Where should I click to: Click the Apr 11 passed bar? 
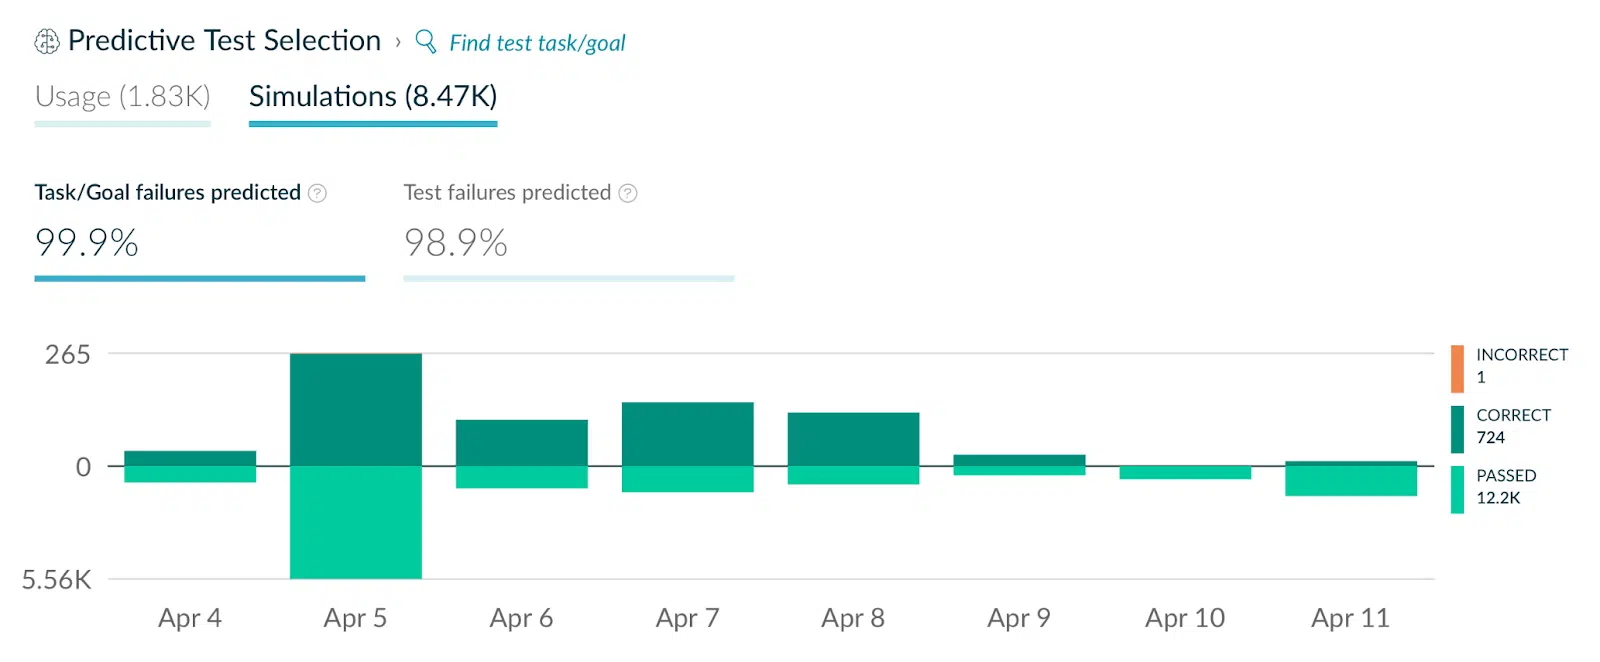(1350, 481)
